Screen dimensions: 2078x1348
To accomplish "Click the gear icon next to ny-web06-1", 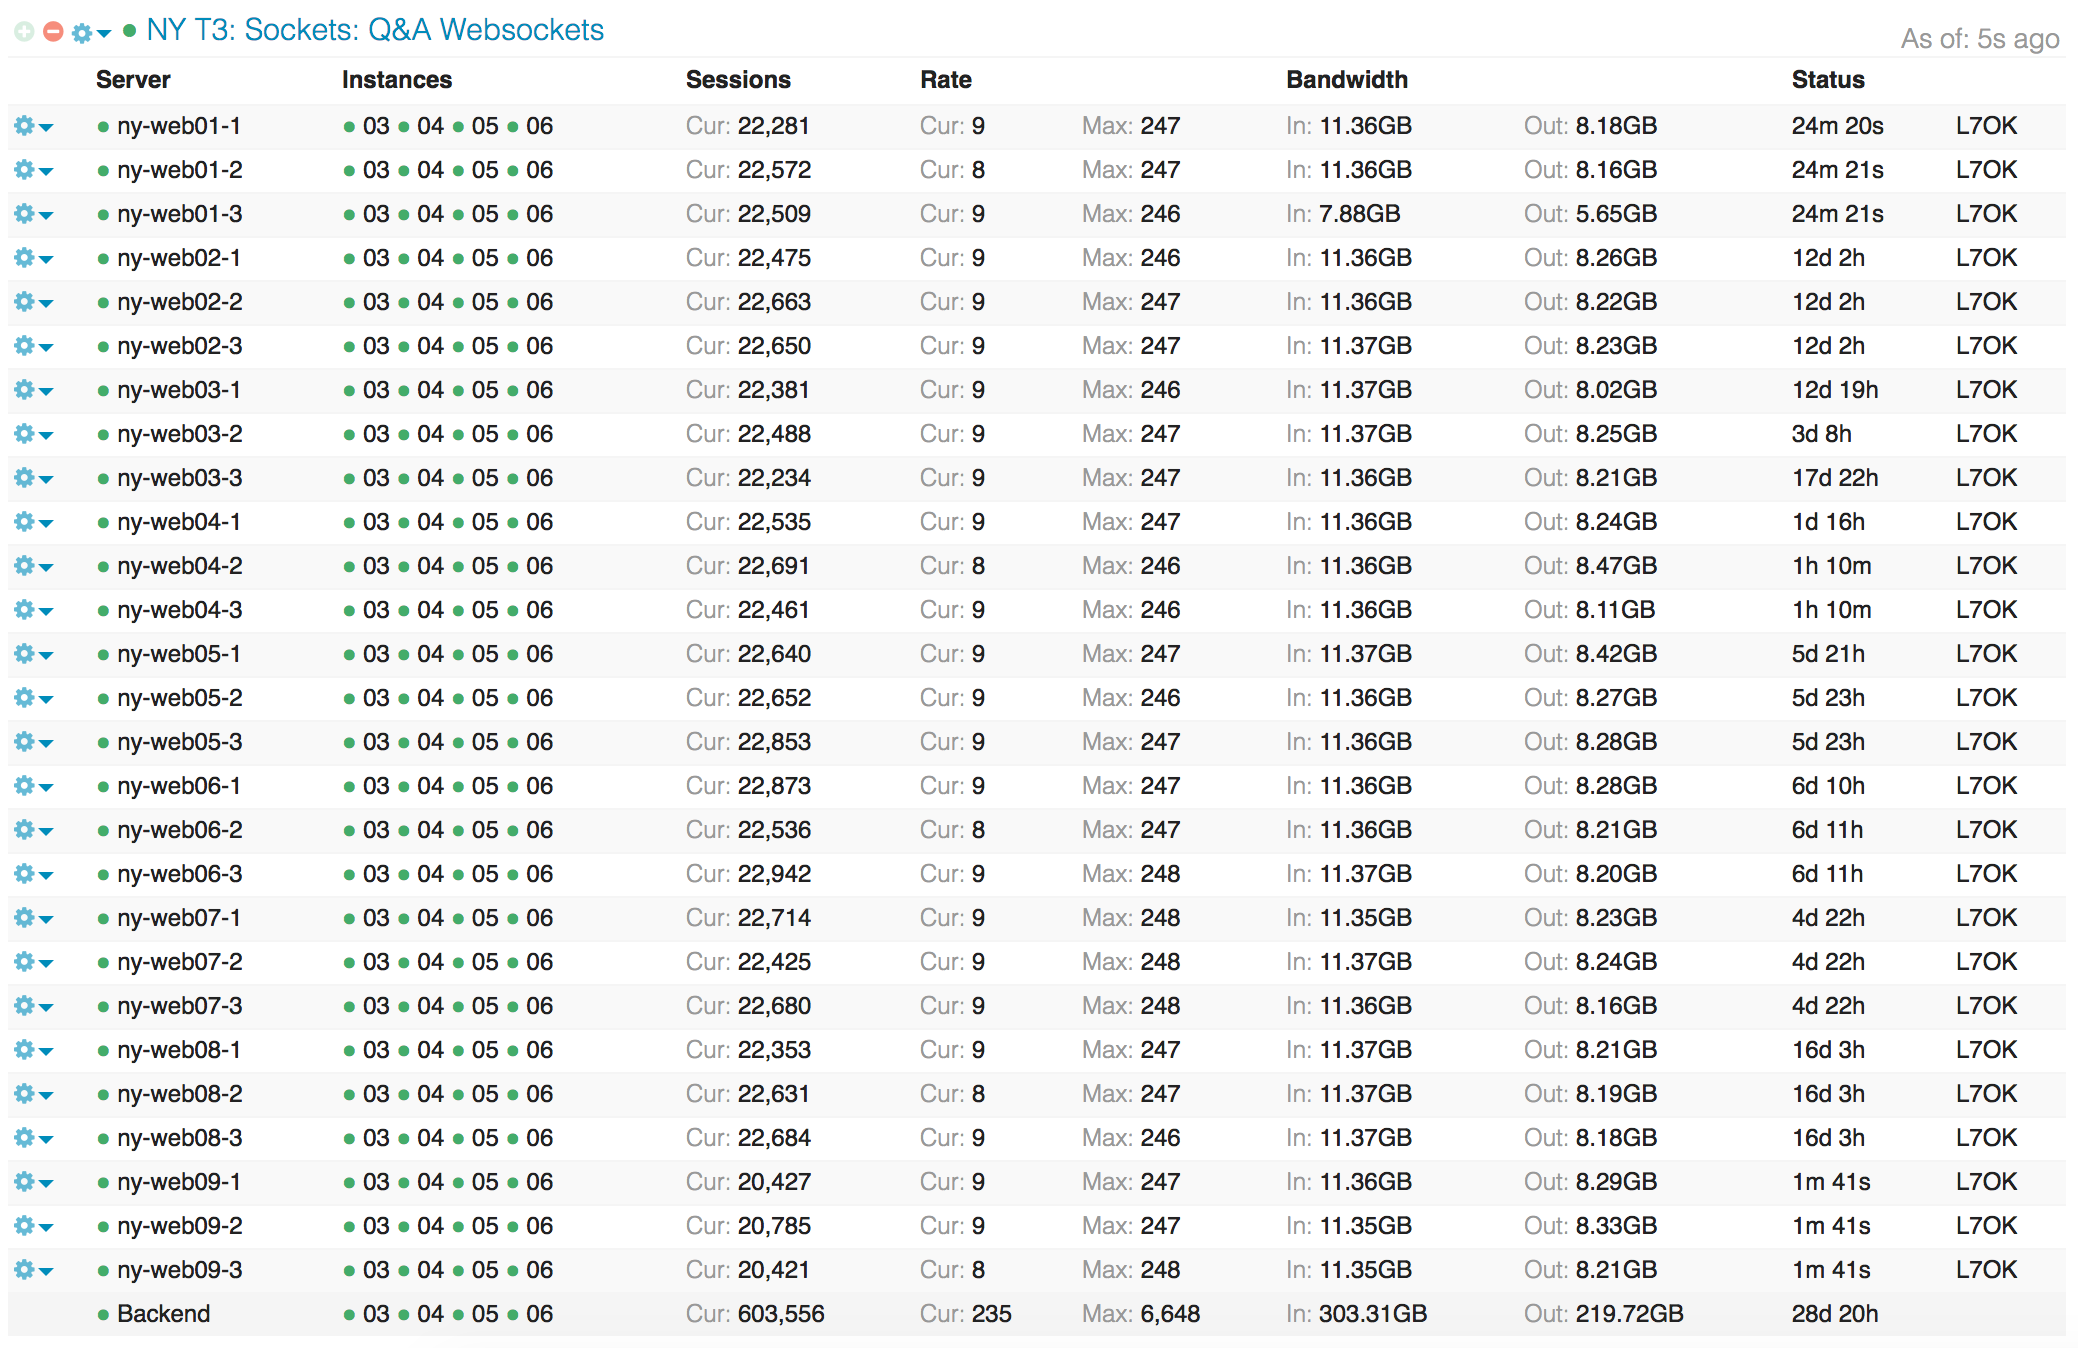I will pyautogui.click(x=24, y=785).
